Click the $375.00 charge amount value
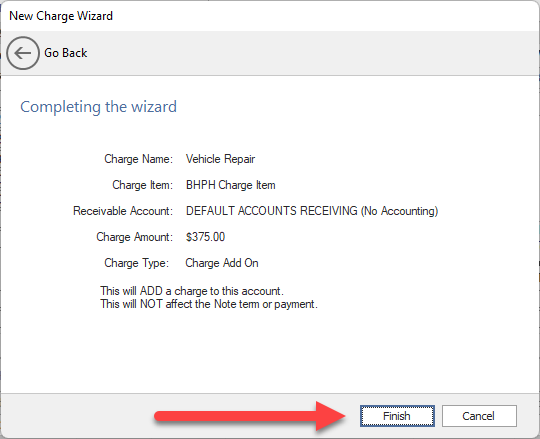 coord(206,237)
